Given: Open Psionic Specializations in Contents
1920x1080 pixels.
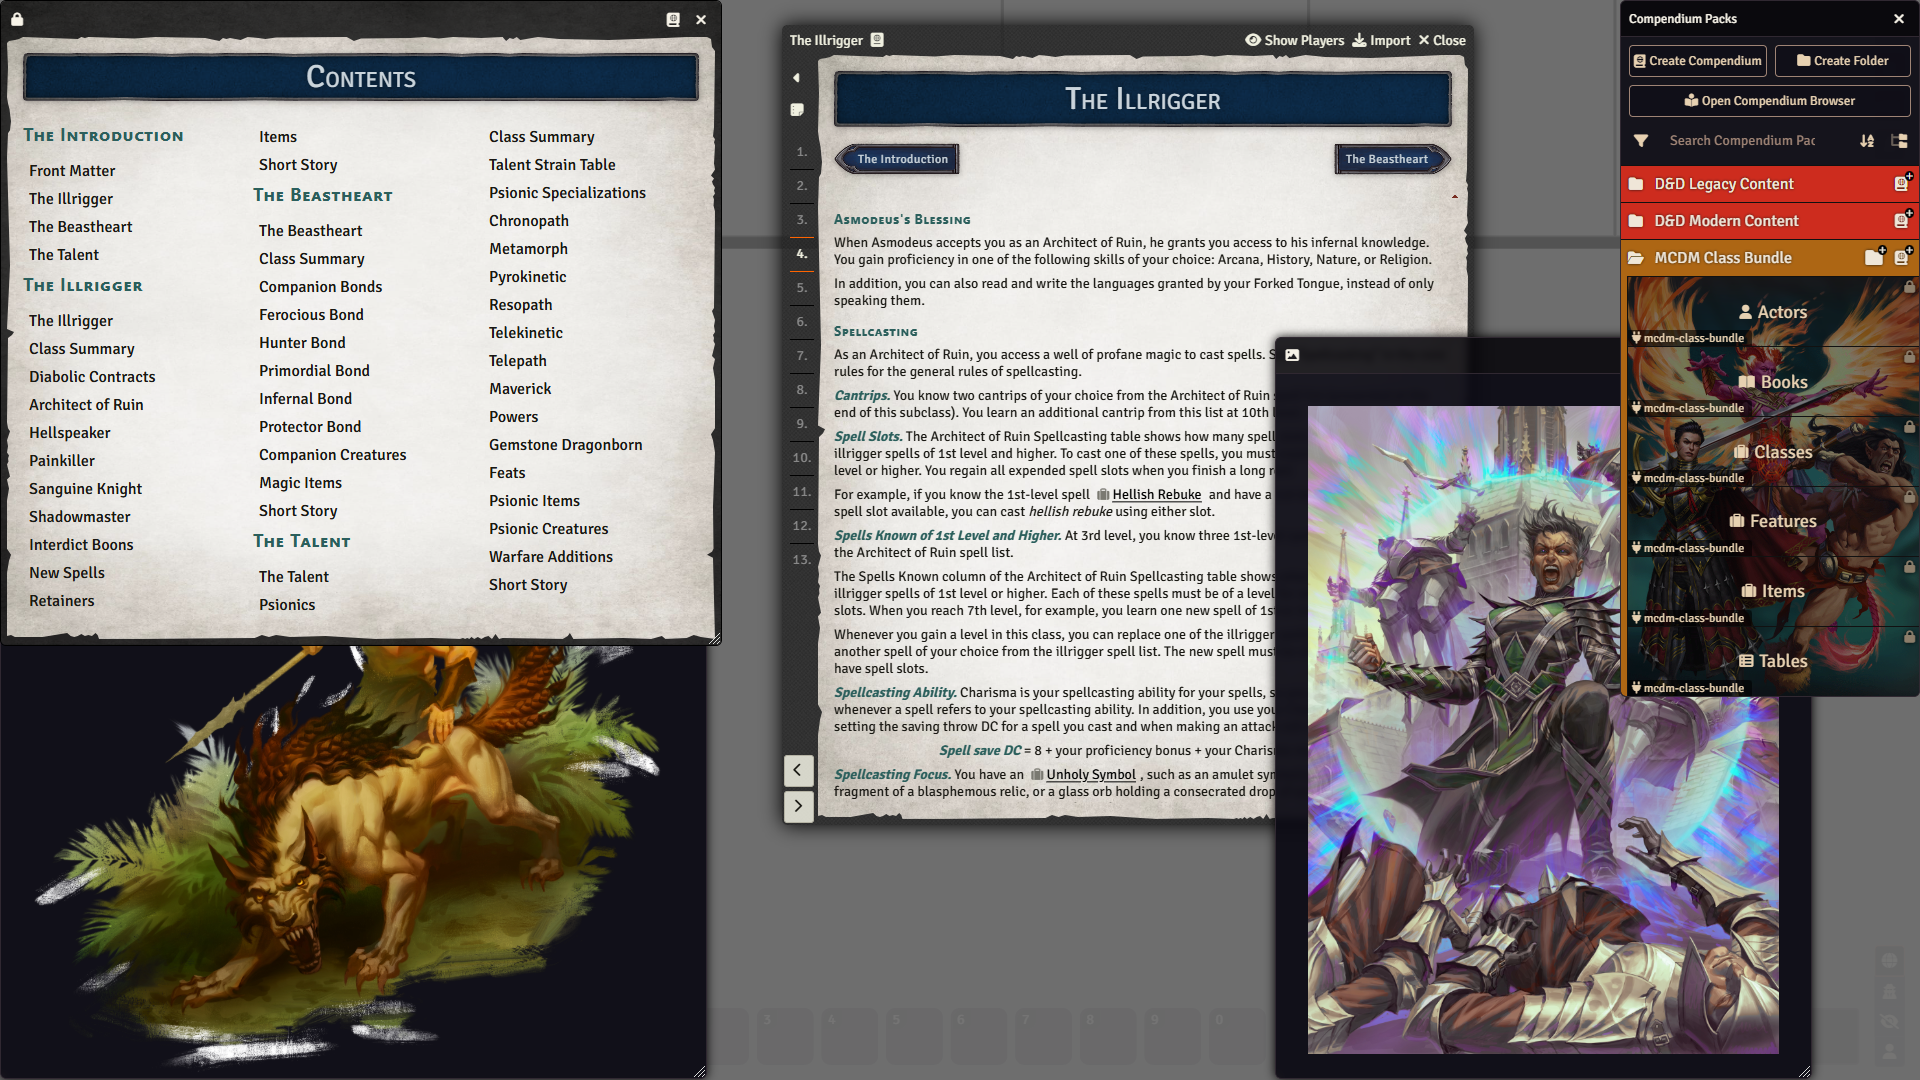Looking at the screenshot, I should coord(567,193).
